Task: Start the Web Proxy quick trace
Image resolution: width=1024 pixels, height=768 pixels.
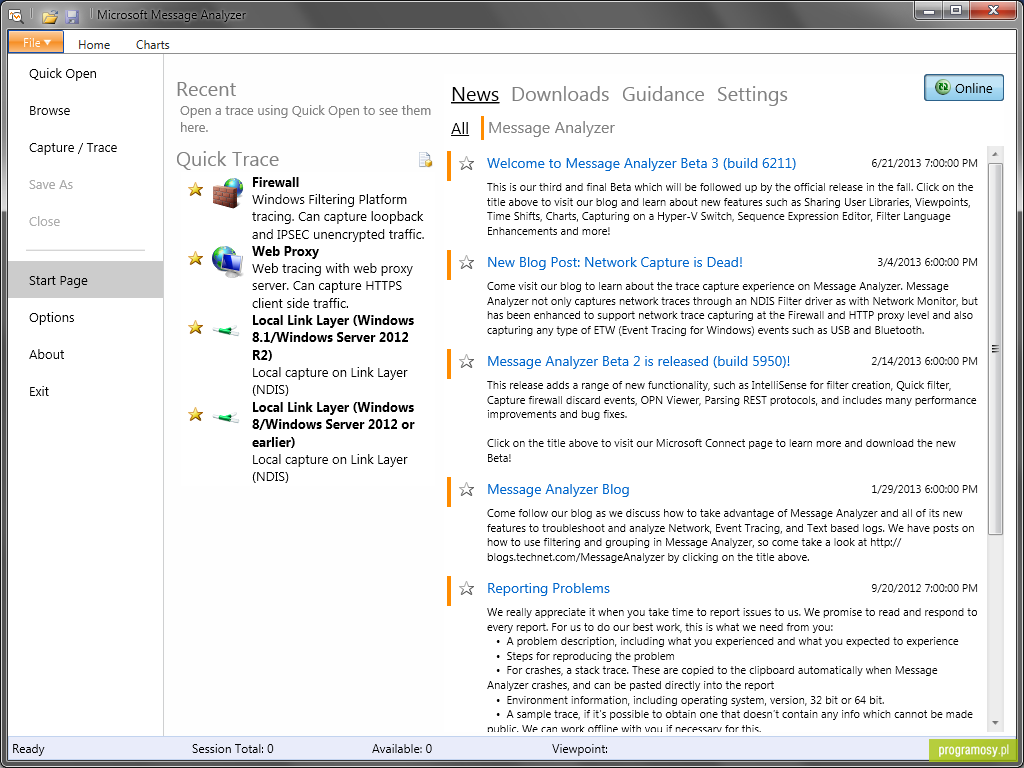Action: coord(285,251)
